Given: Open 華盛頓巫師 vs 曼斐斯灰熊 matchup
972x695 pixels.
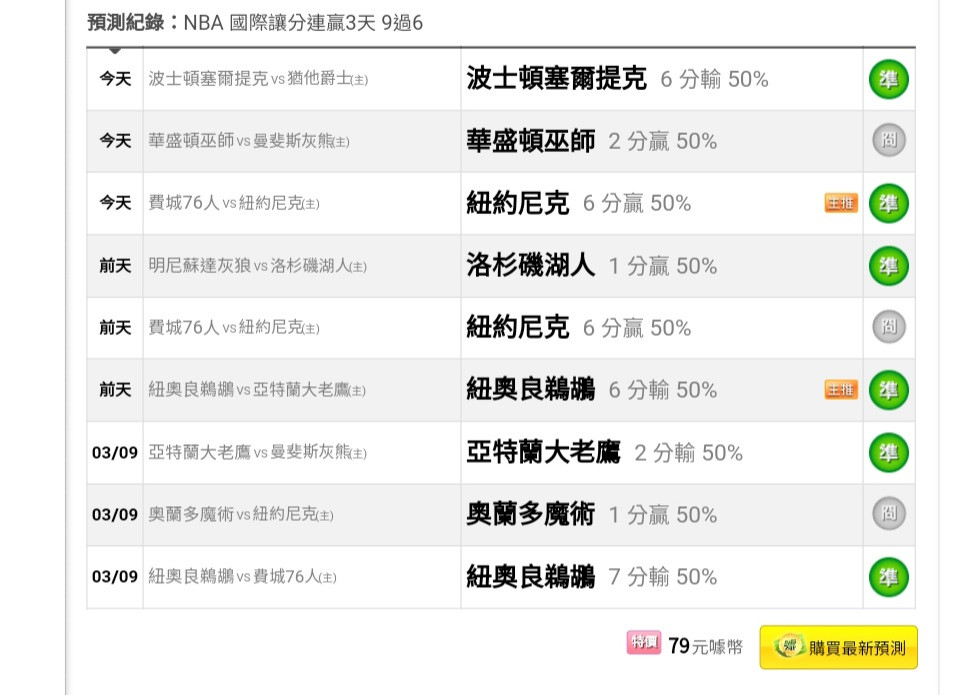Looking at the screenshot, I should pyautogui.click(x=249, y=141).
